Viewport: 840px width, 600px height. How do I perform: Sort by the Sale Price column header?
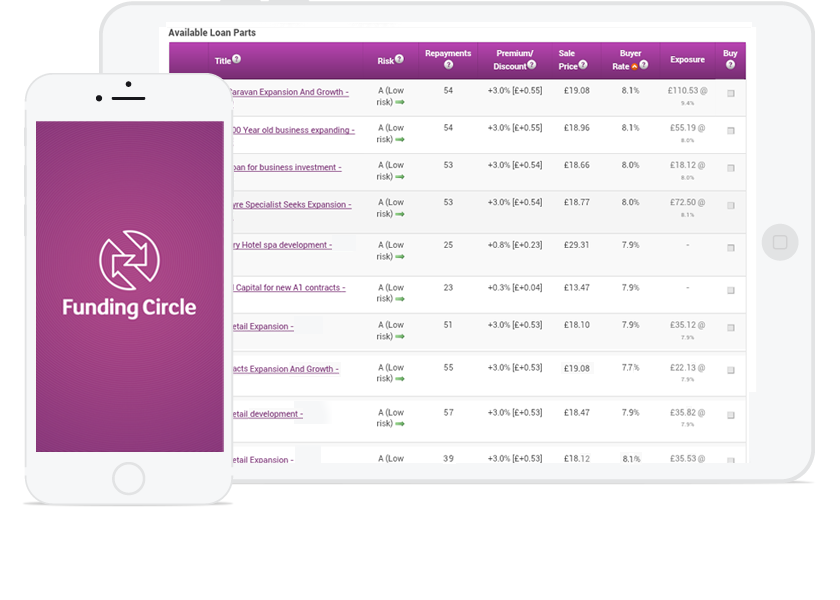[x=568, y=59]
